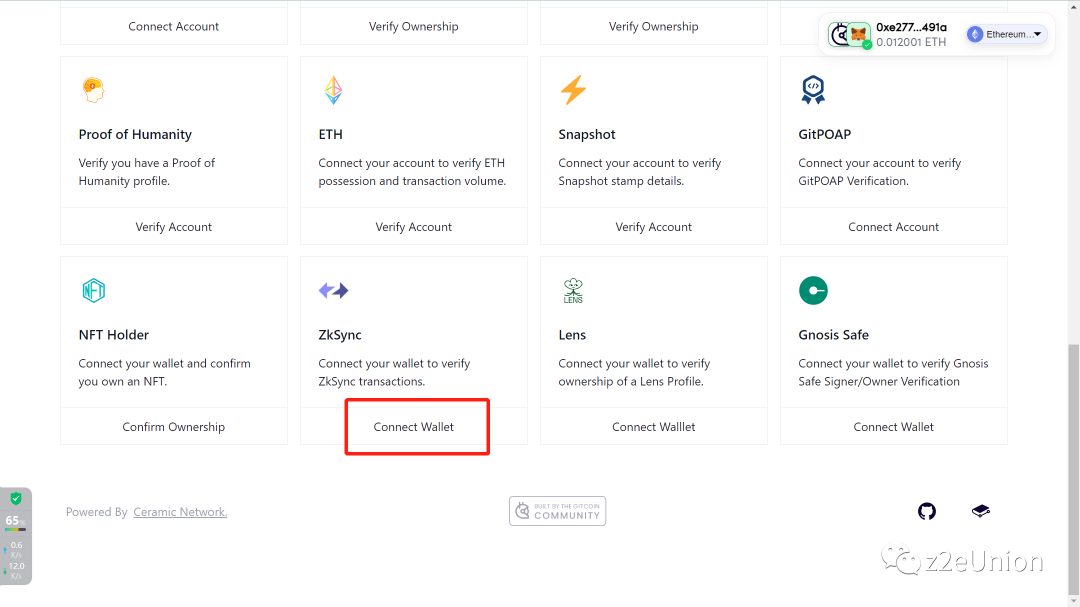Screen dimensions: 1080x607
Task: Expand the Ethereum network dropdown
Action: click(x=1006, y=35)
